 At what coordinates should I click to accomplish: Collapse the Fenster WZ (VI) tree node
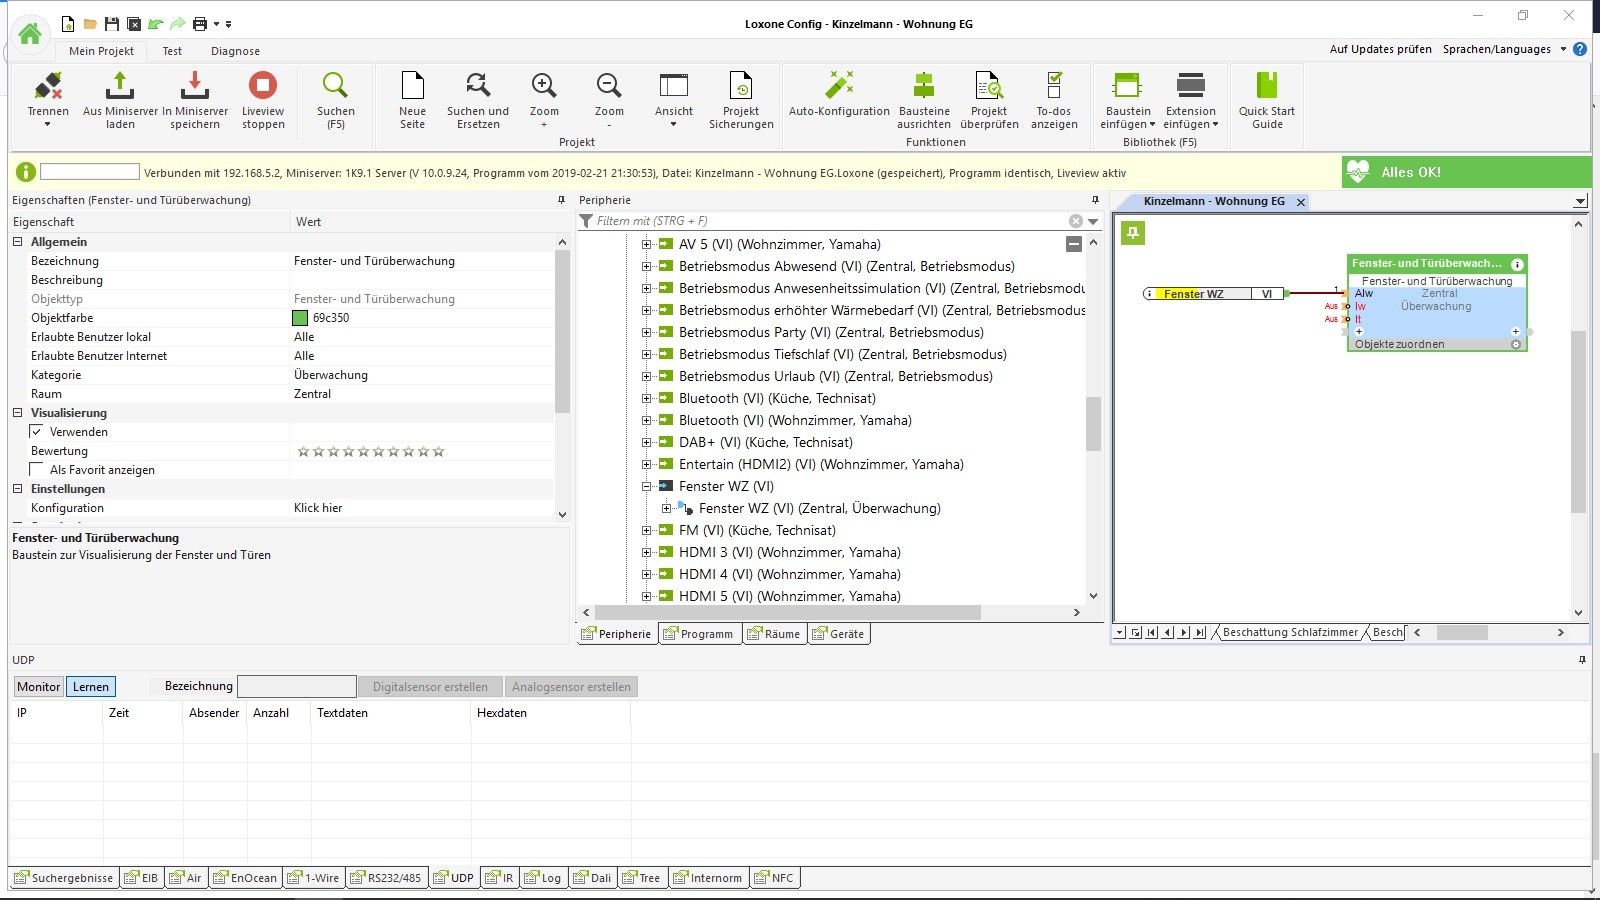646,487
